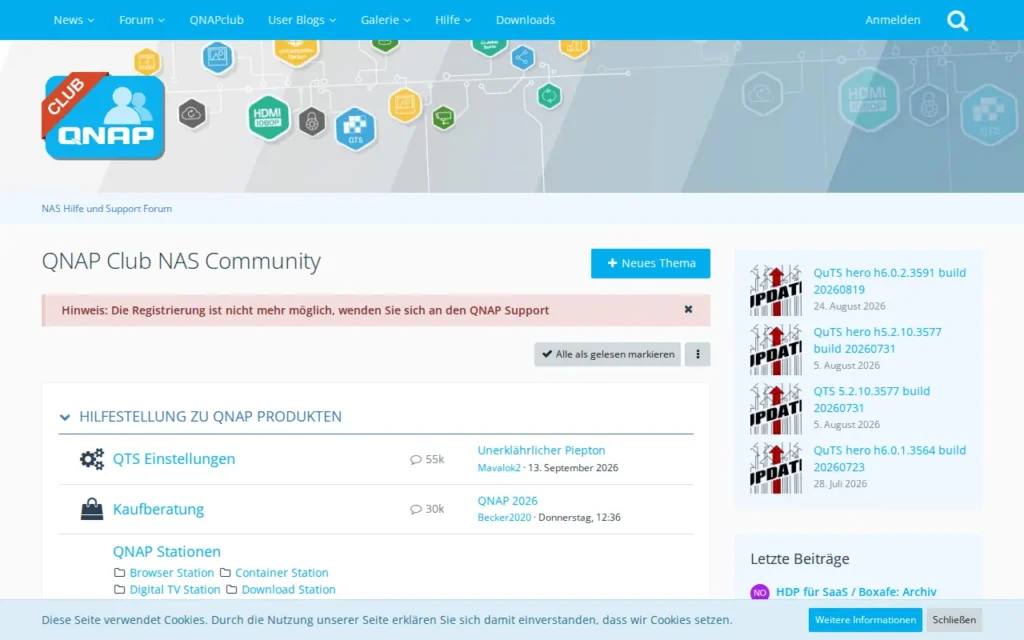Click the Letzte Beiträge heading
The width and height of the screenshot is (1024, 640).
tap(799, 559)
